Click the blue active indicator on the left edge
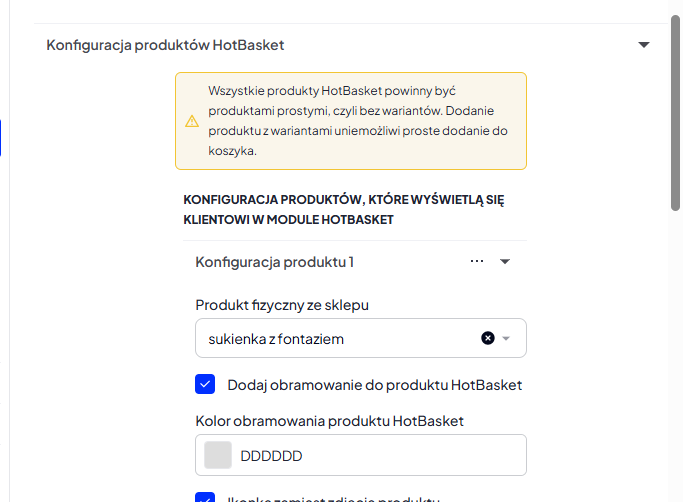Screen dimensions: 688x502 pyautogui.click(x=0, y=138)
